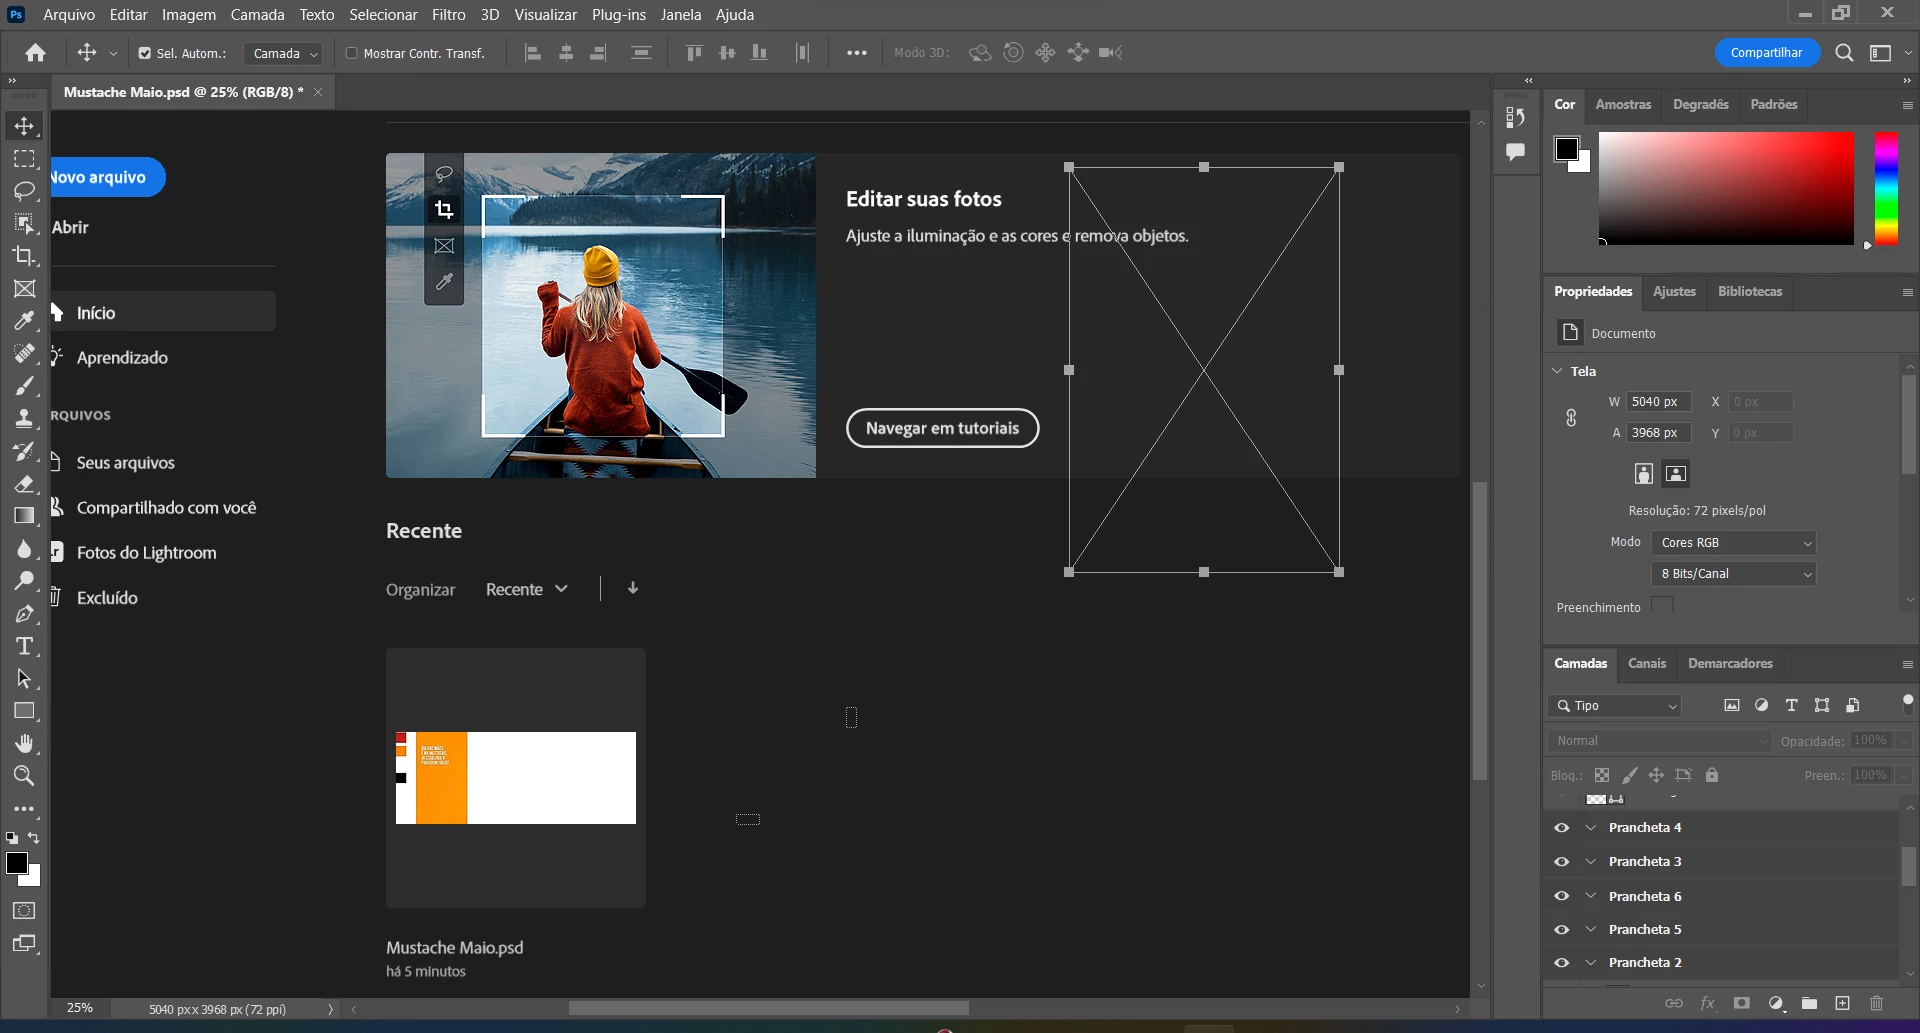The width and height of the screenshot is (1920, 1033).
Task: Open the Janela menu
Action: tap(681, 15)
